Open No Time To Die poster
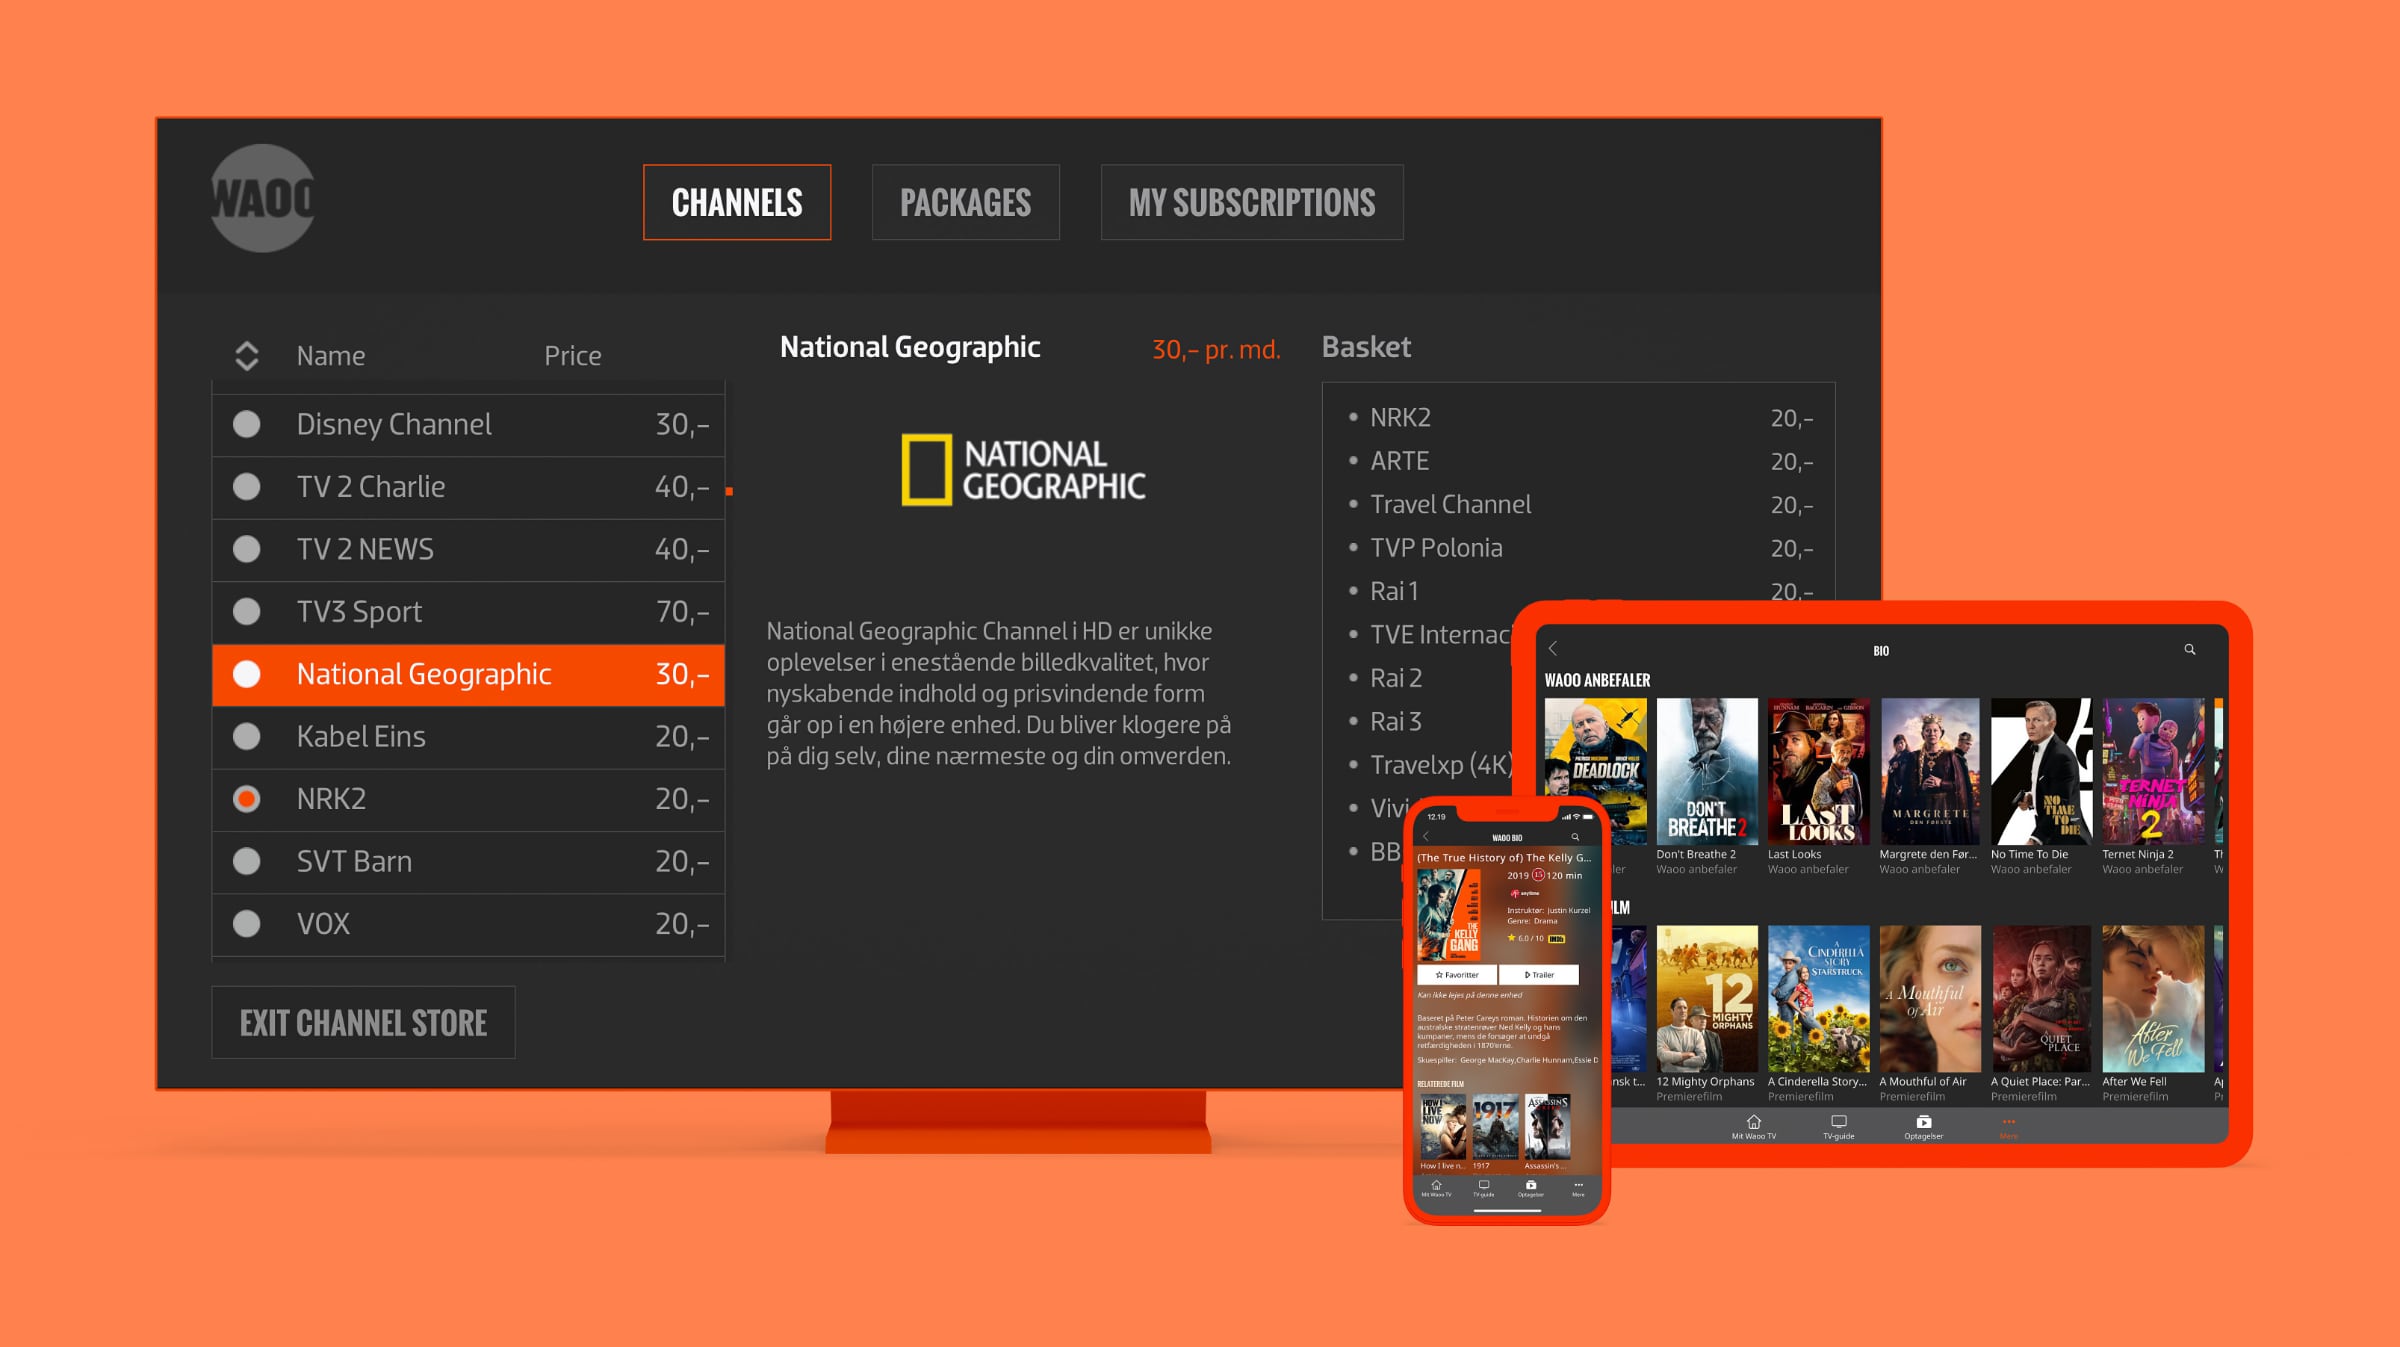The width and height of the screenshot is (2400, 1347). [x=2041, y=771]
